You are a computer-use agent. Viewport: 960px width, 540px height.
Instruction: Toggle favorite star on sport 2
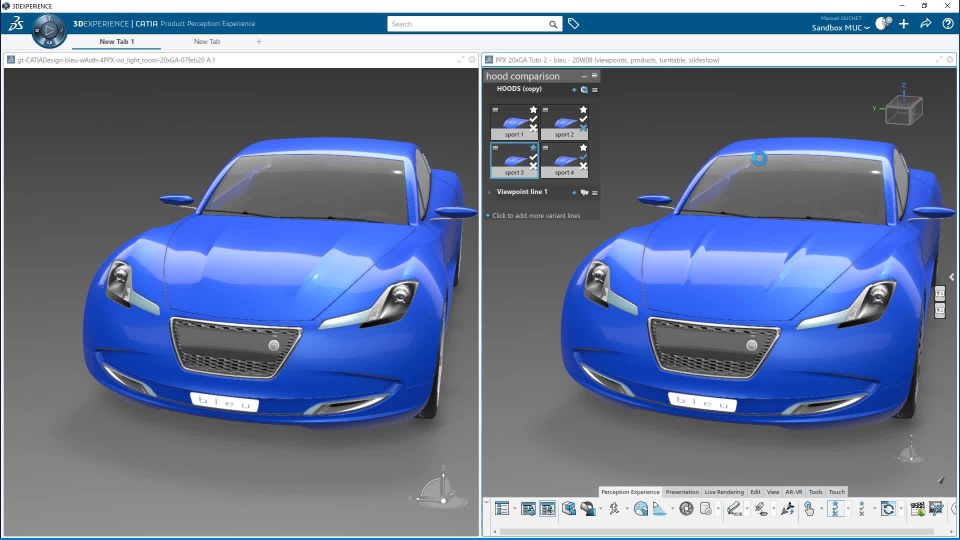[583, 110]
